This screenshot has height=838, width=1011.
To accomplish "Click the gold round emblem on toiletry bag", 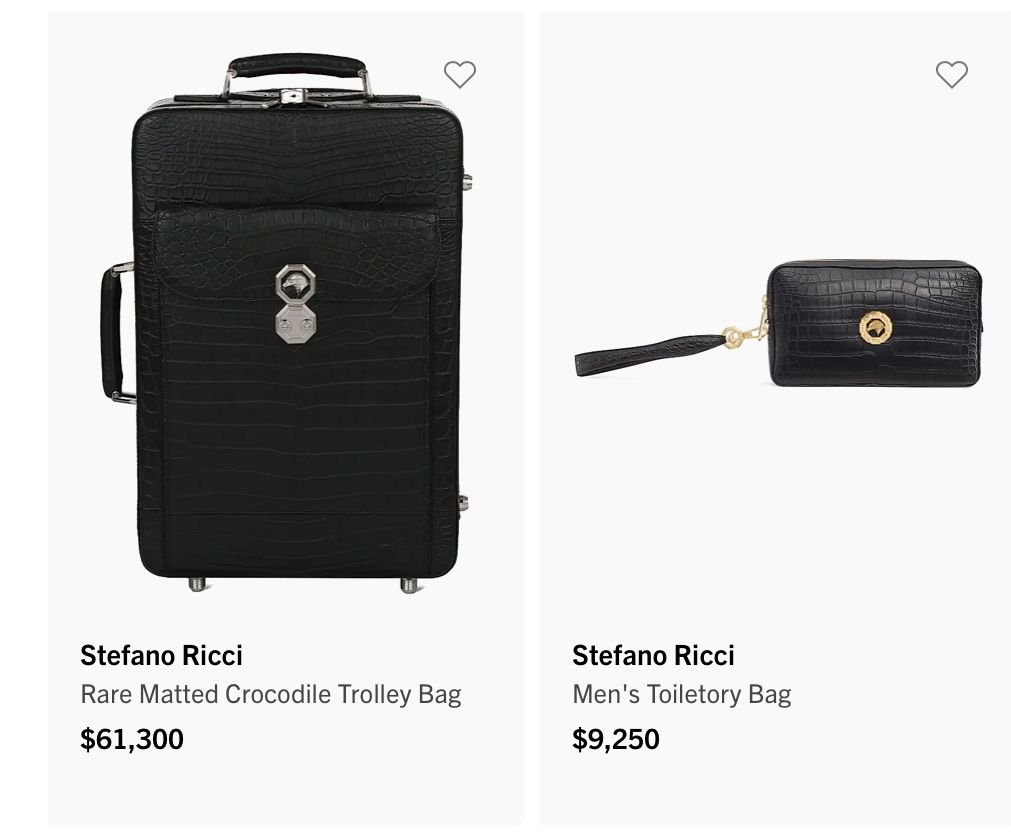I will tap(875, 326).
